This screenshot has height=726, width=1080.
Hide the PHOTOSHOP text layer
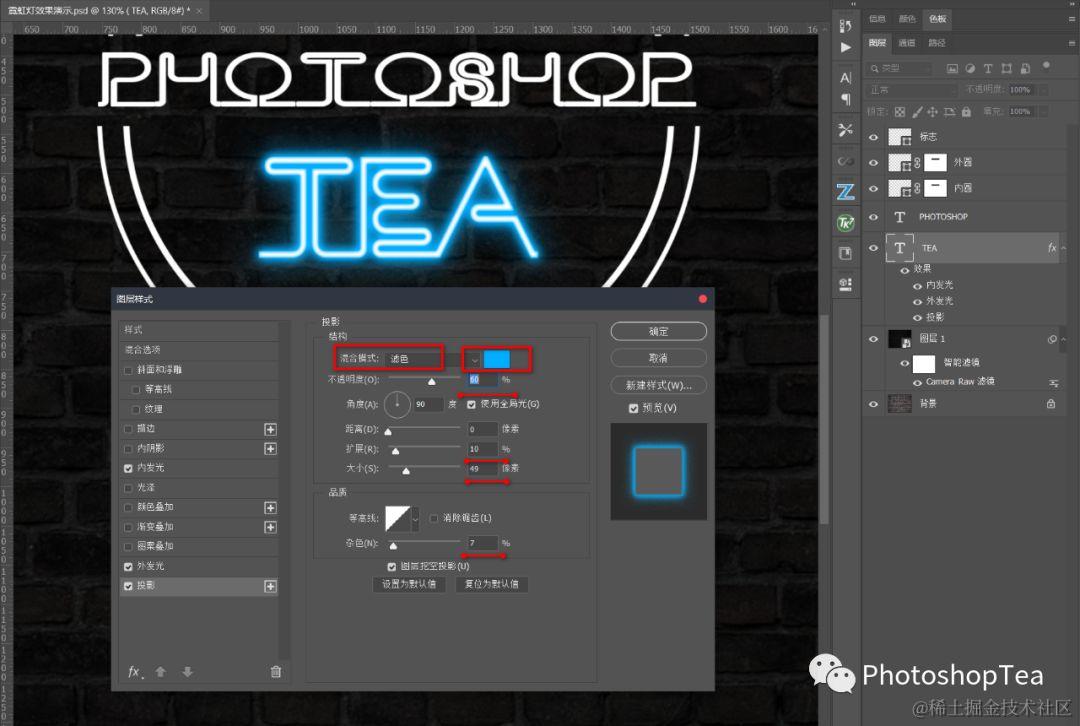click(873, 217)
